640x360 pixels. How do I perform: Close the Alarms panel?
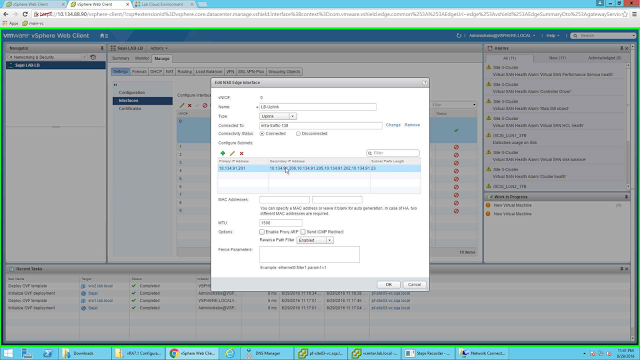click(627, 48)
